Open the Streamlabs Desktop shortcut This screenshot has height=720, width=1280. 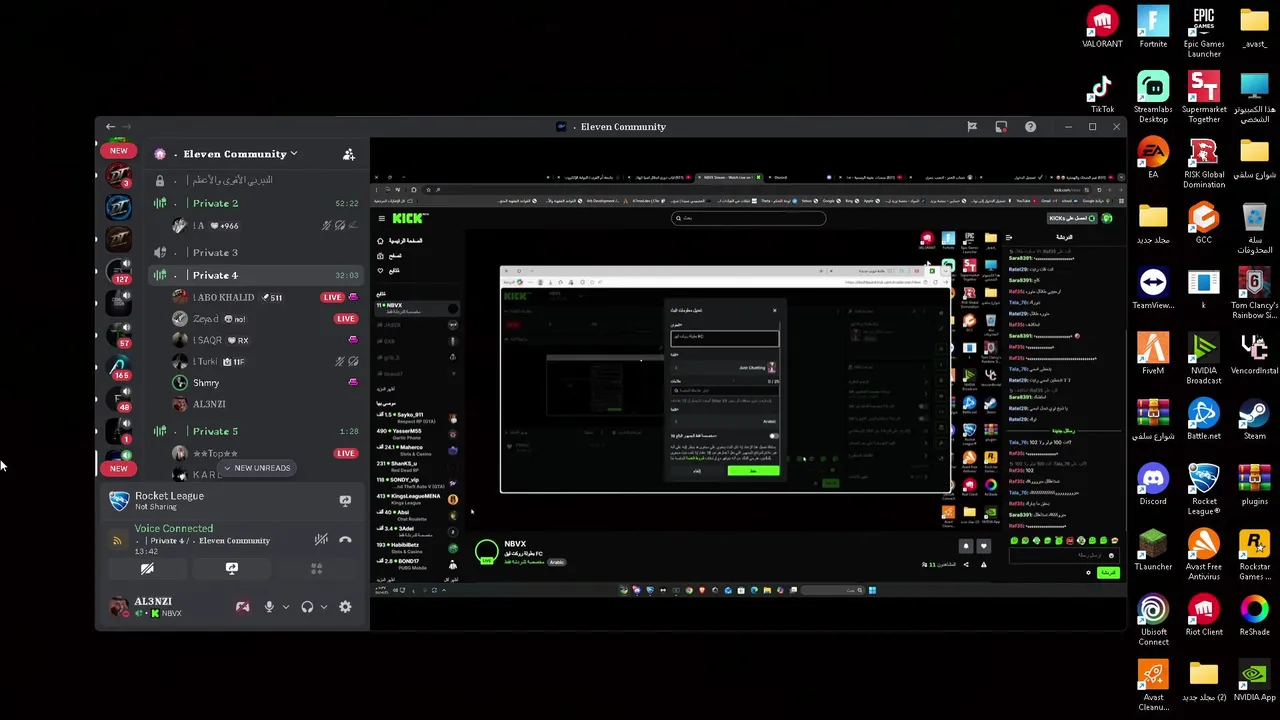pyautogui.click(x=1153, y=98)
